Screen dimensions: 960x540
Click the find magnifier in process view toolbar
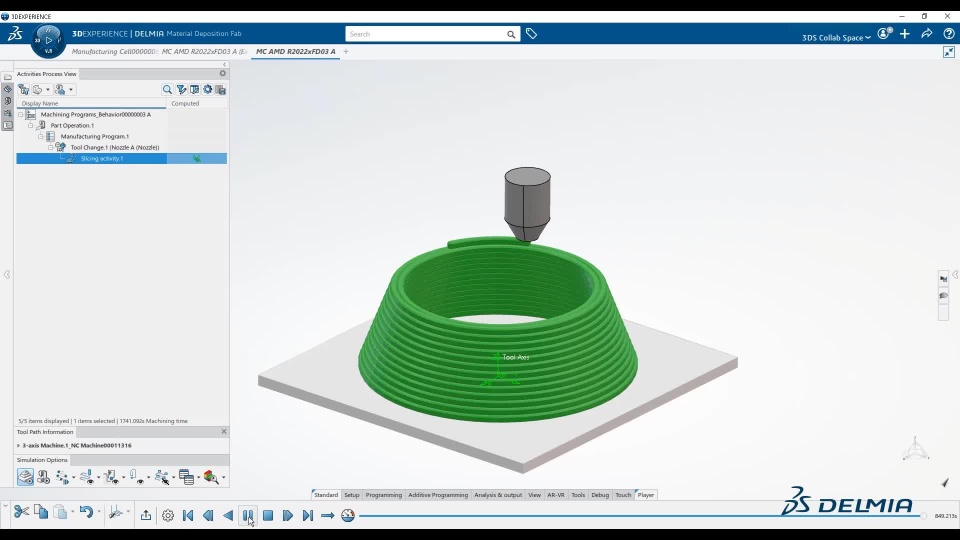[167, 89]
